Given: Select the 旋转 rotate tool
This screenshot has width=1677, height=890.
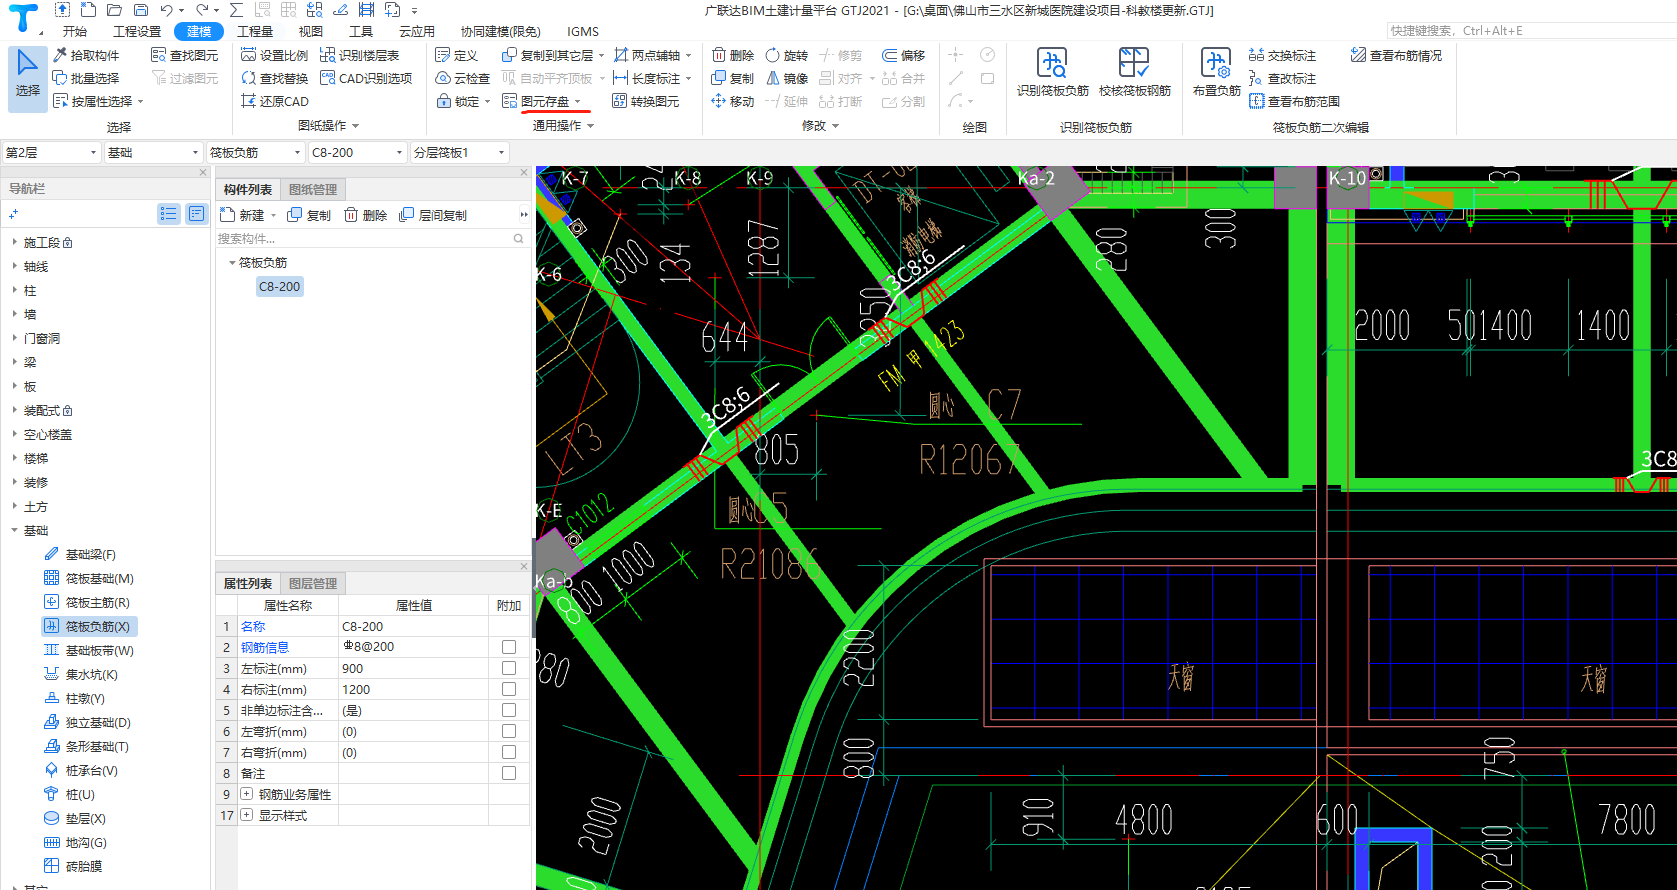Looking at the screenshot, I should point(786,56).
